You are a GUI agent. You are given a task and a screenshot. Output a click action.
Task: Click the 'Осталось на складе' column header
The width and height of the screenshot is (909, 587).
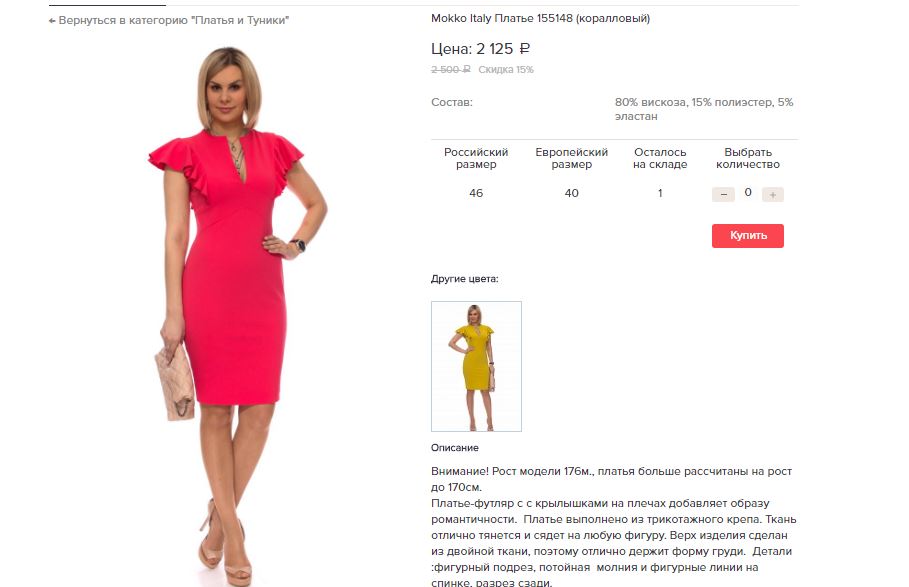(x=660, y=158)
